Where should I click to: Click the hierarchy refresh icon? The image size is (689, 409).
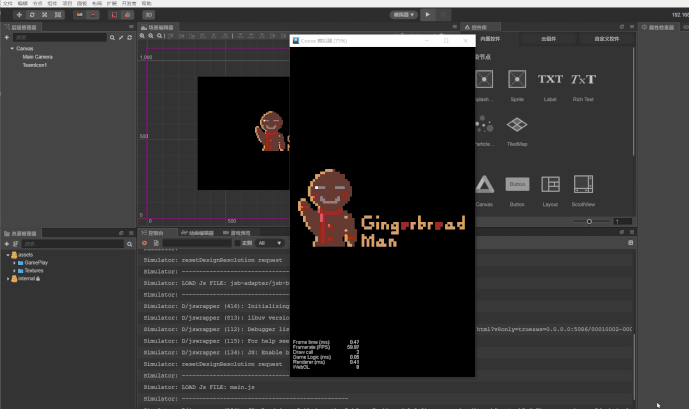pyautogui.click(x=130, y=38)
